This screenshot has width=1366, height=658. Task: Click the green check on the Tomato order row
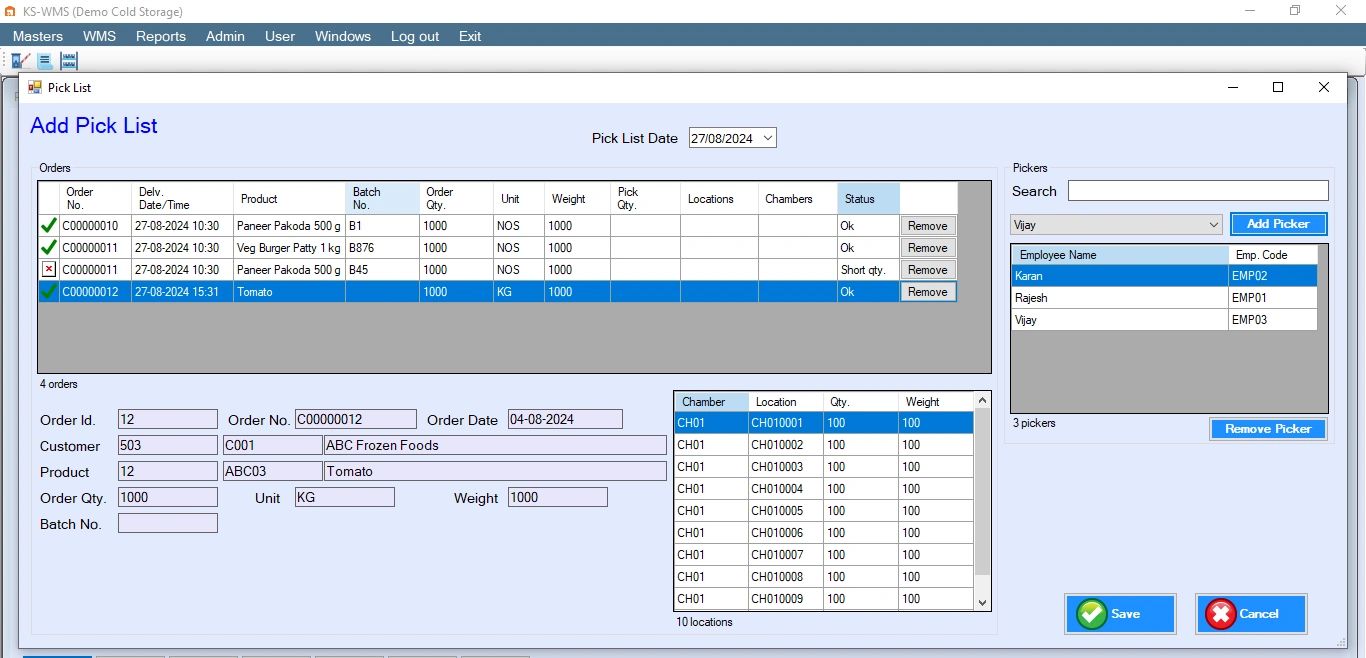point(48,291)
